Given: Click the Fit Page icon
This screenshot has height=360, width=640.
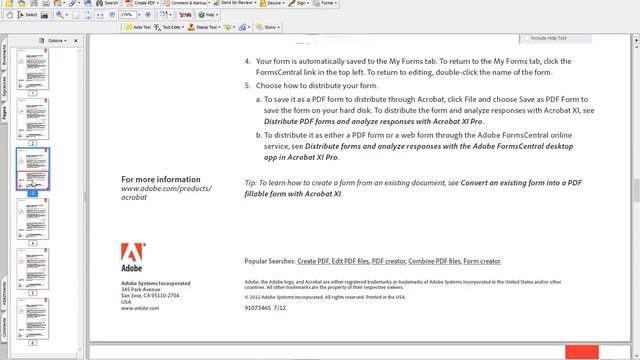Looking at the screenshot, I should (x=76, y=15).
